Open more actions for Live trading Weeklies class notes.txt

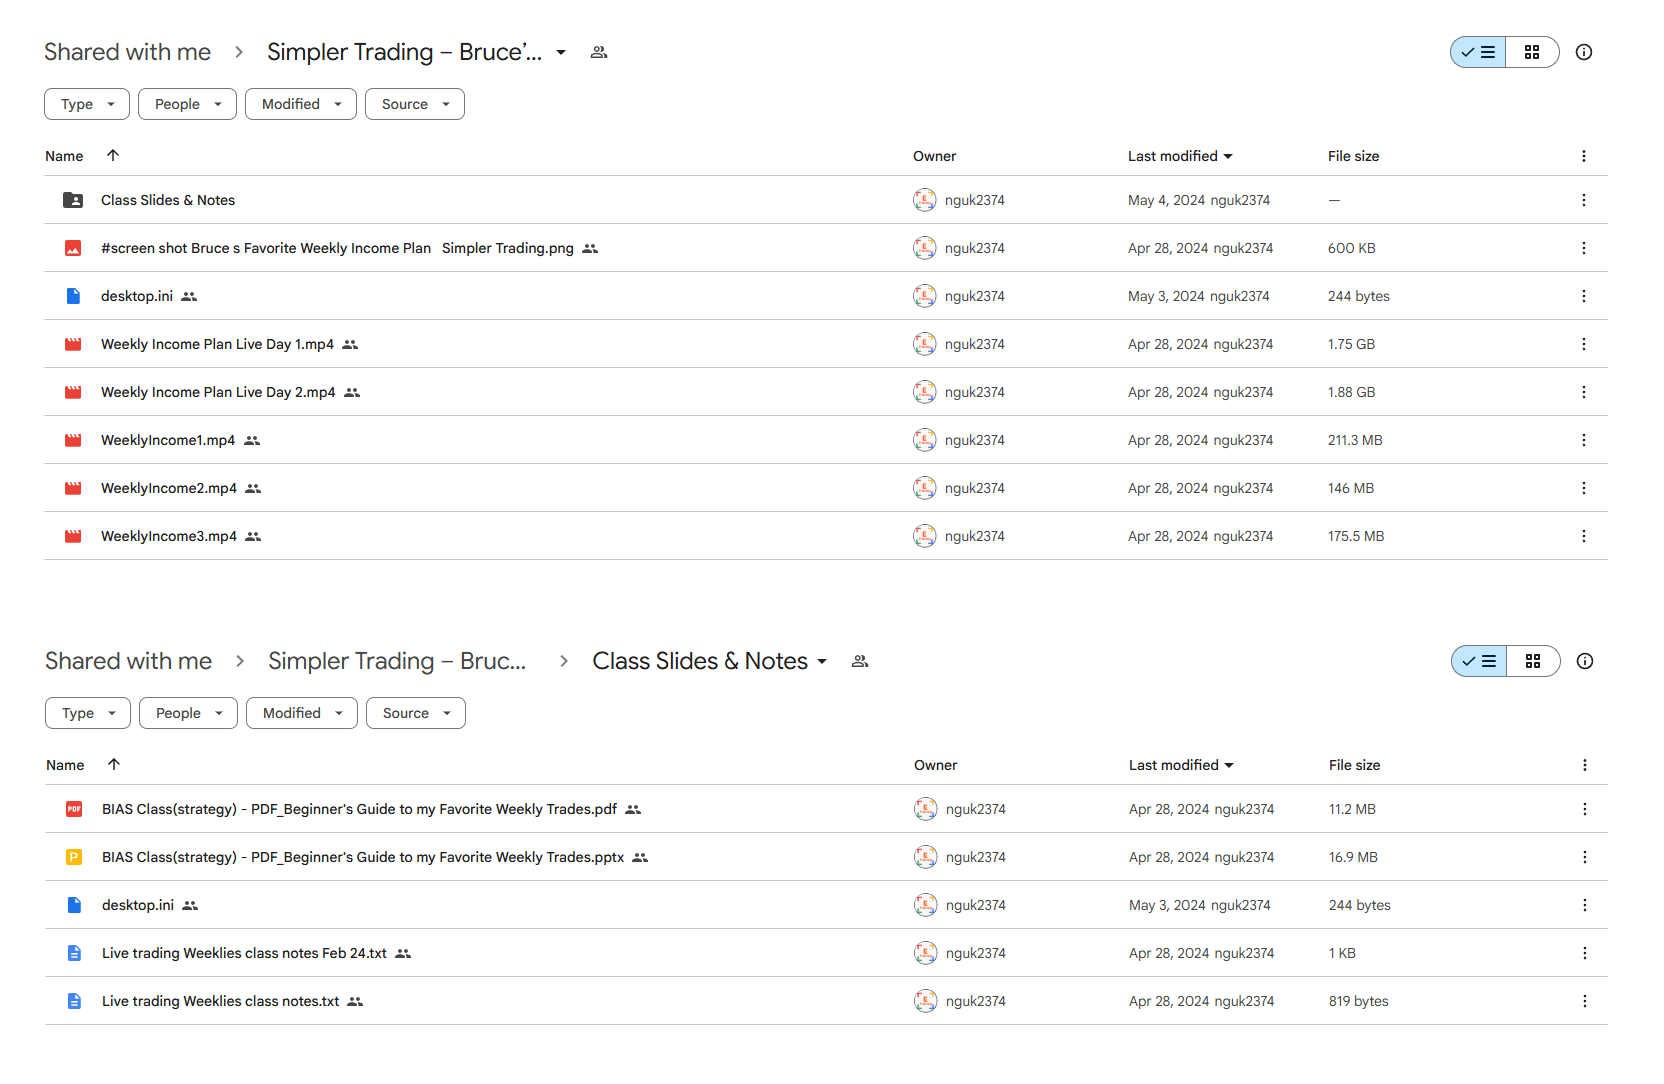(1584, 1001)
